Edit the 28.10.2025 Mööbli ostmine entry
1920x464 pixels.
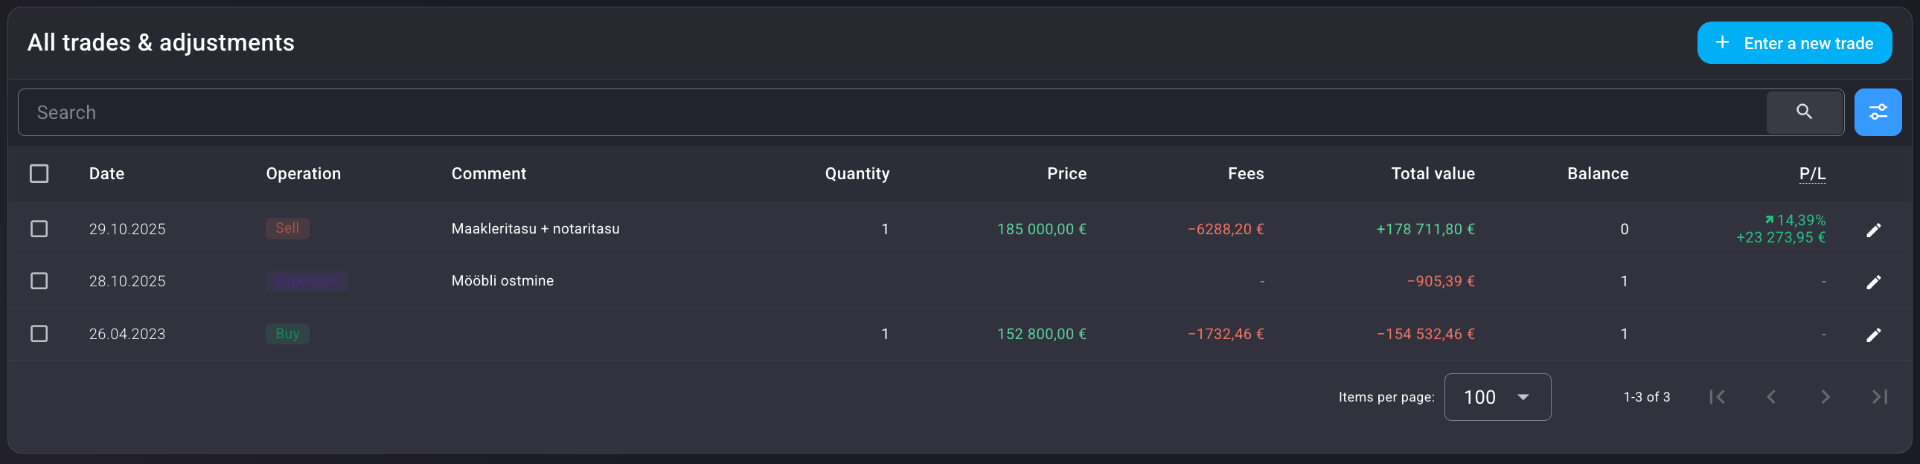pyautogui.click(x=1874, y=282)
